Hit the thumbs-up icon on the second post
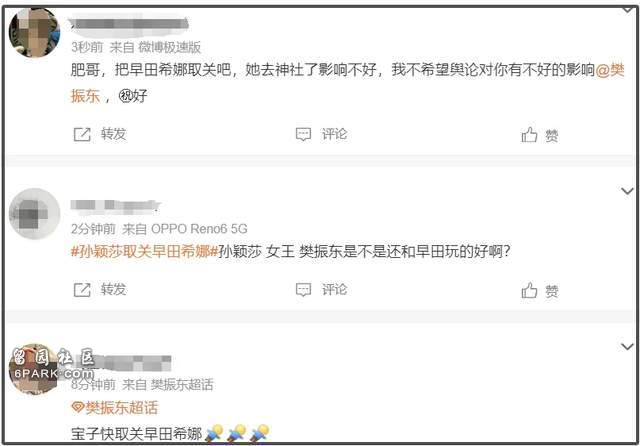Screen dimensions: 640x446 pos(529,290)
